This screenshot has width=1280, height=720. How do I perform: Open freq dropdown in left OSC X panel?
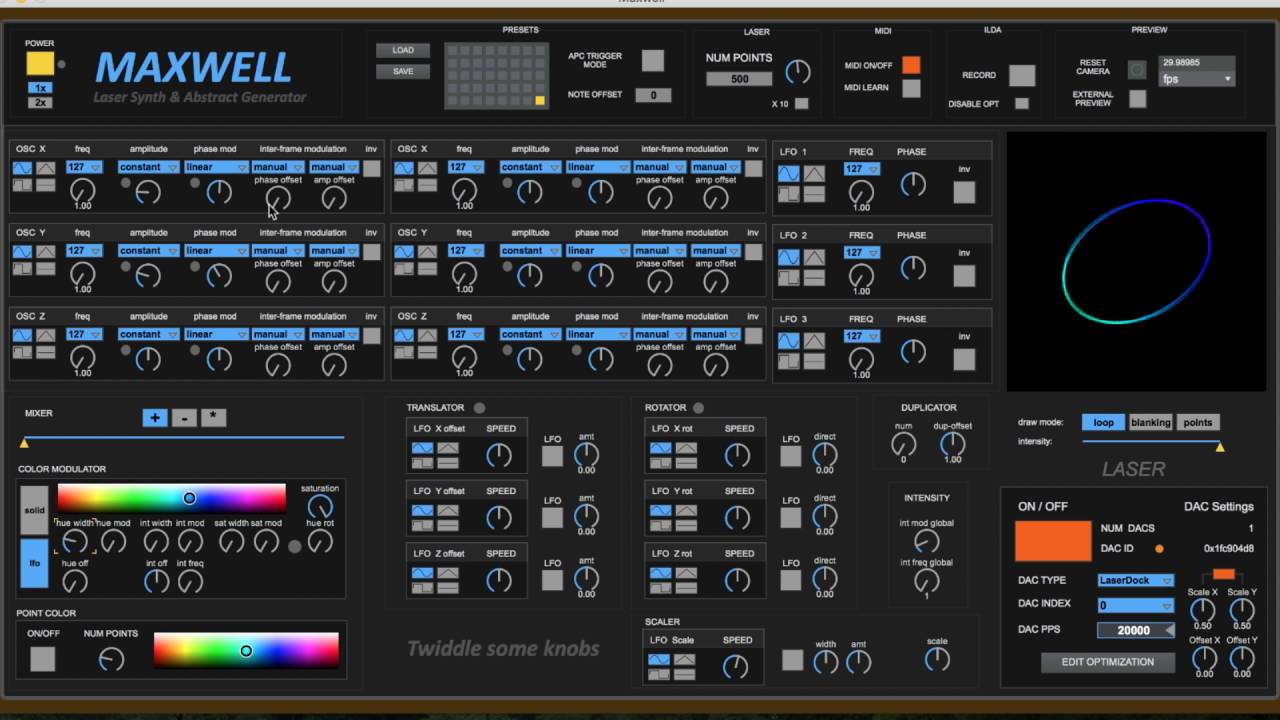coord(84,167)
